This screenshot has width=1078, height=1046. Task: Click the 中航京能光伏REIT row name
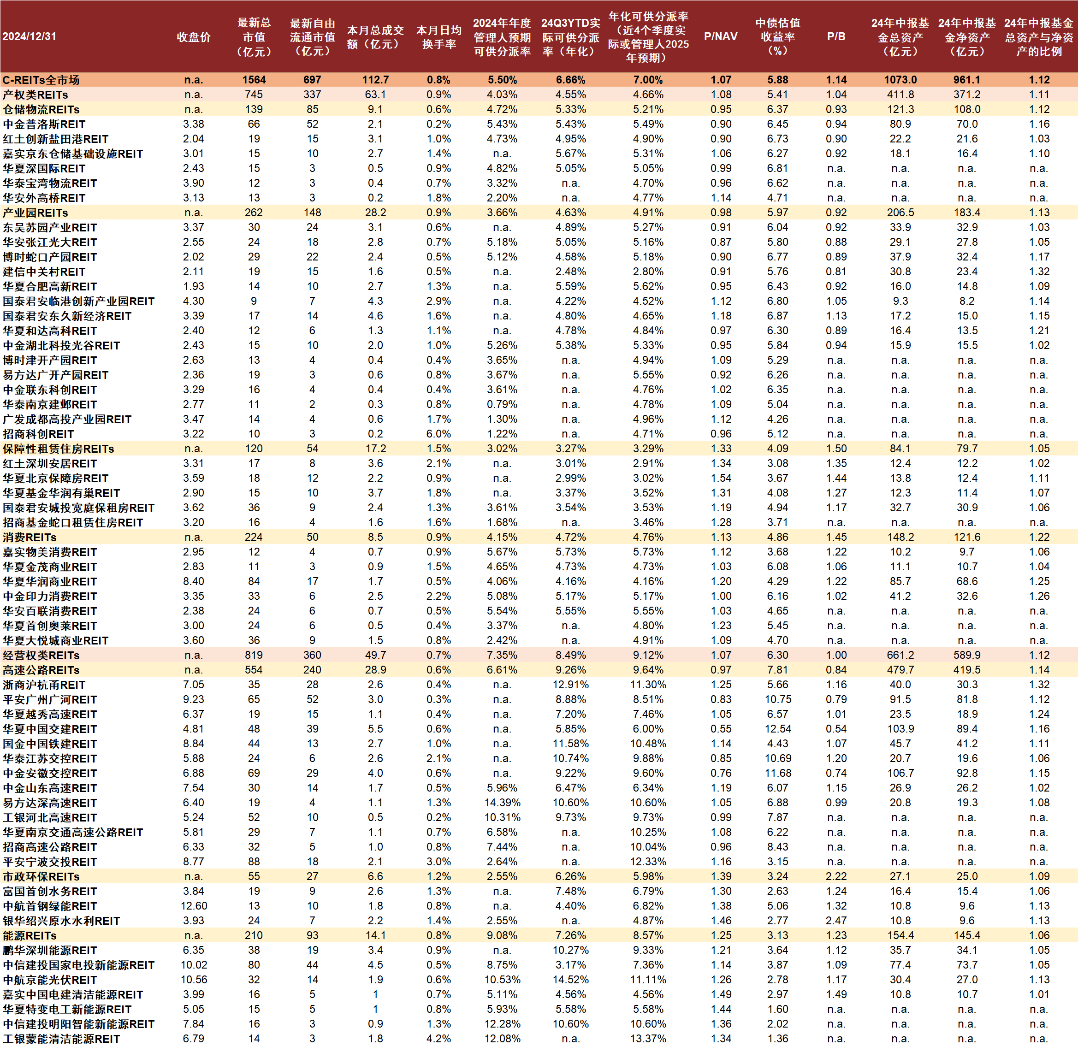[50, 981]
